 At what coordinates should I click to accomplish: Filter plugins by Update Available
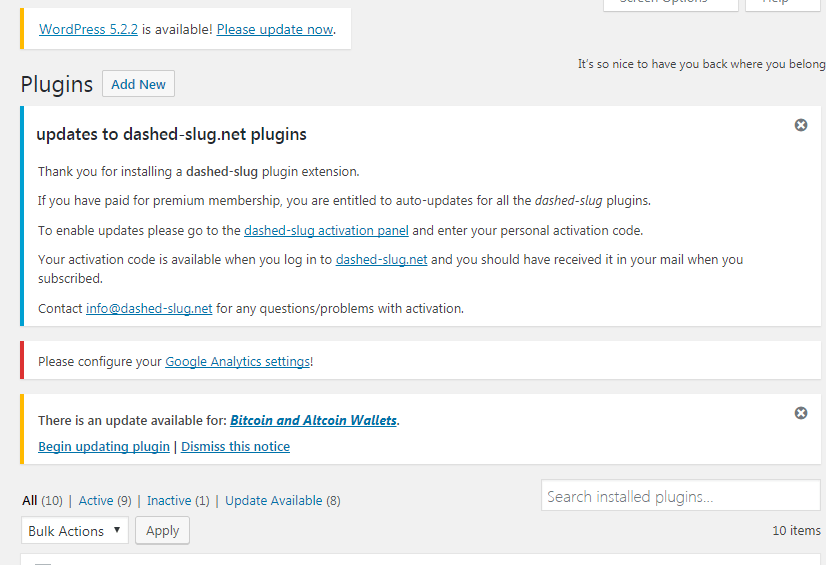273,500
